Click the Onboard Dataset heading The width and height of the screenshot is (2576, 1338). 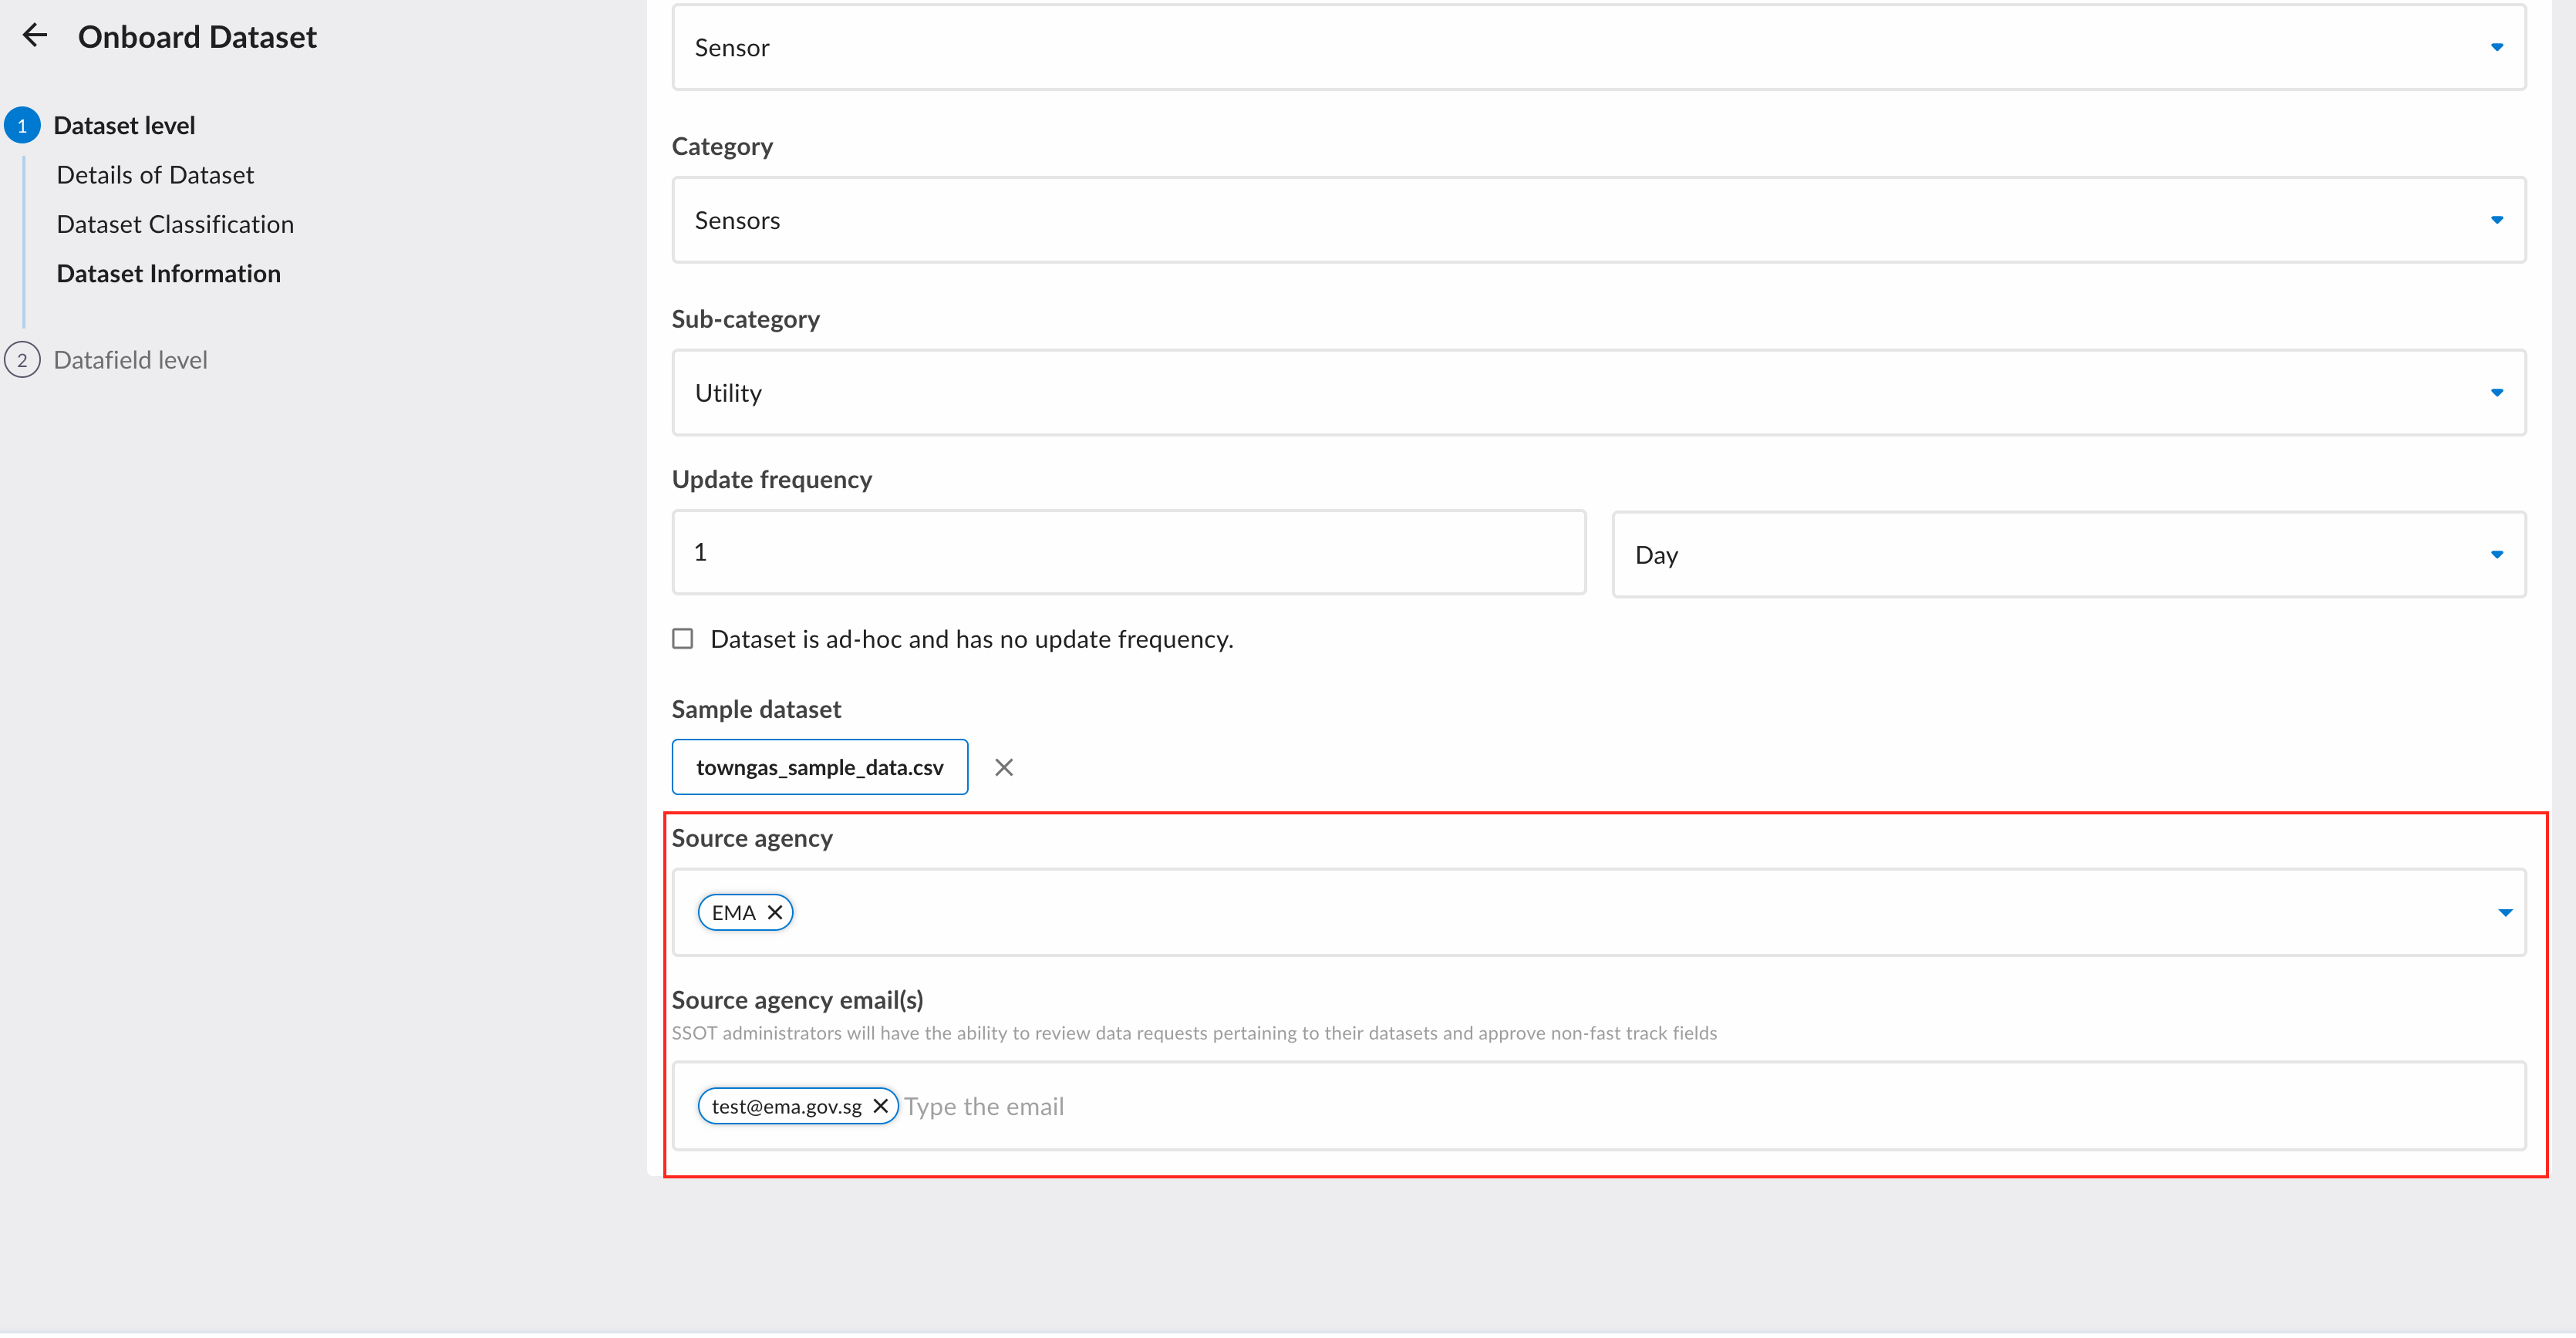click(x=197, y=37)
